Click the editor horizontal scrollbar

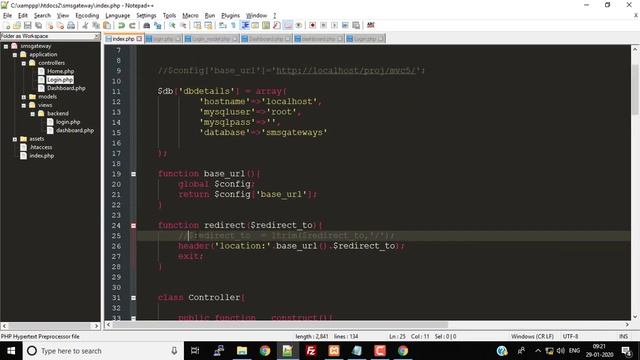(367, 325)
